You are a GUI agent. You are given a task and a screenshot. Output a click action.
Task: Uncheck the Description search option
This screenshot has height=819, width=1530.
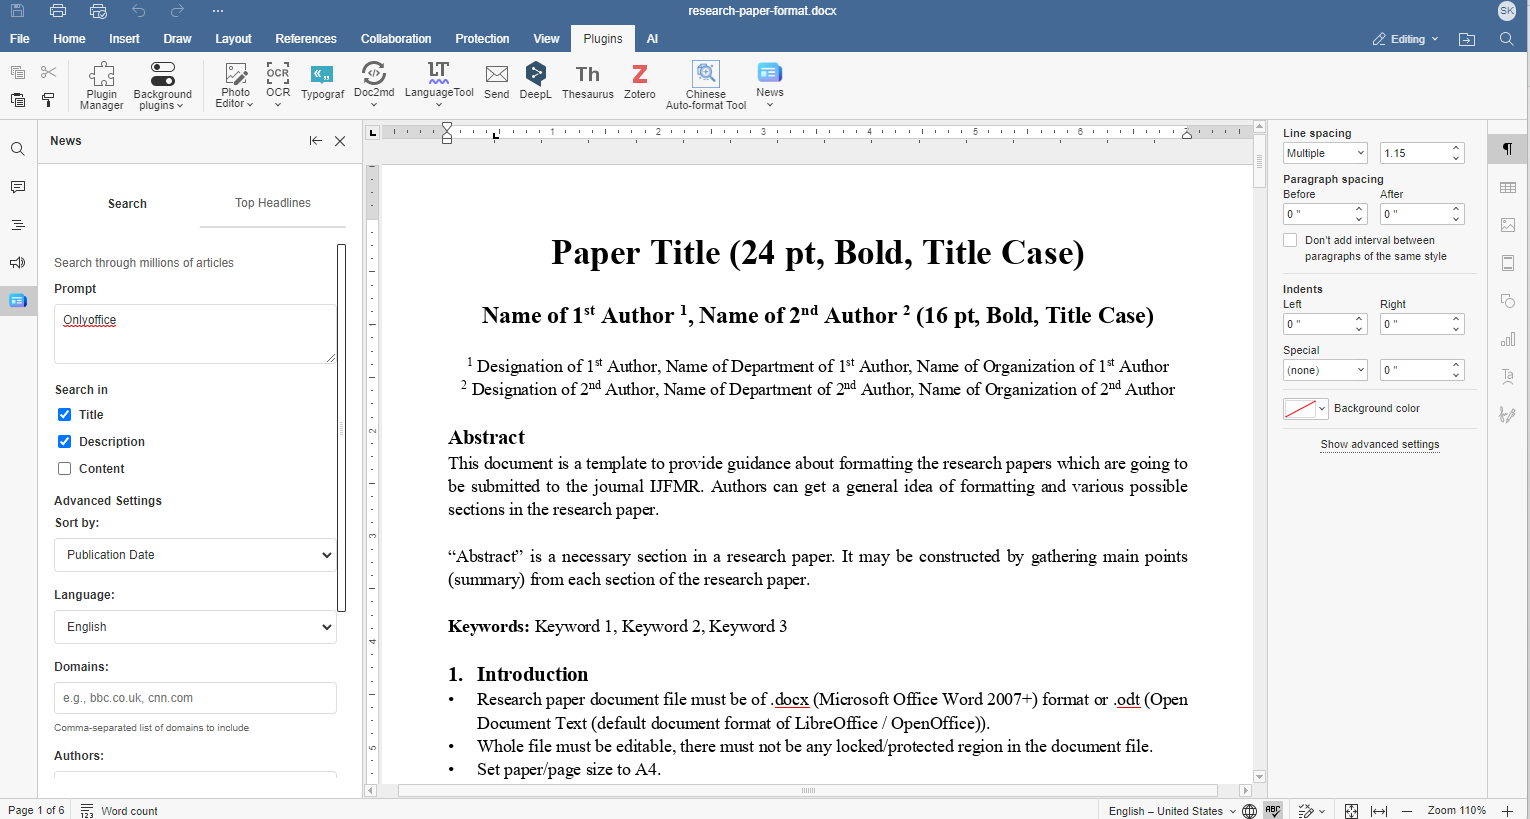click(x=64, y=441)
